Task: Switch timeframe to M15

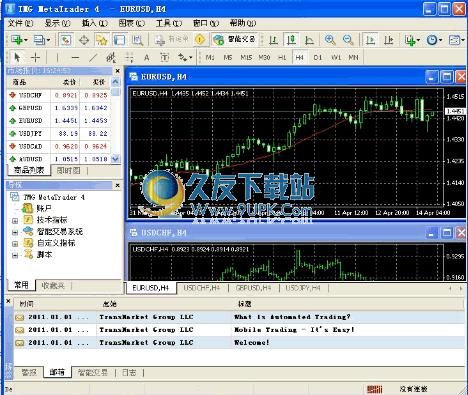Action: [246, 58]
